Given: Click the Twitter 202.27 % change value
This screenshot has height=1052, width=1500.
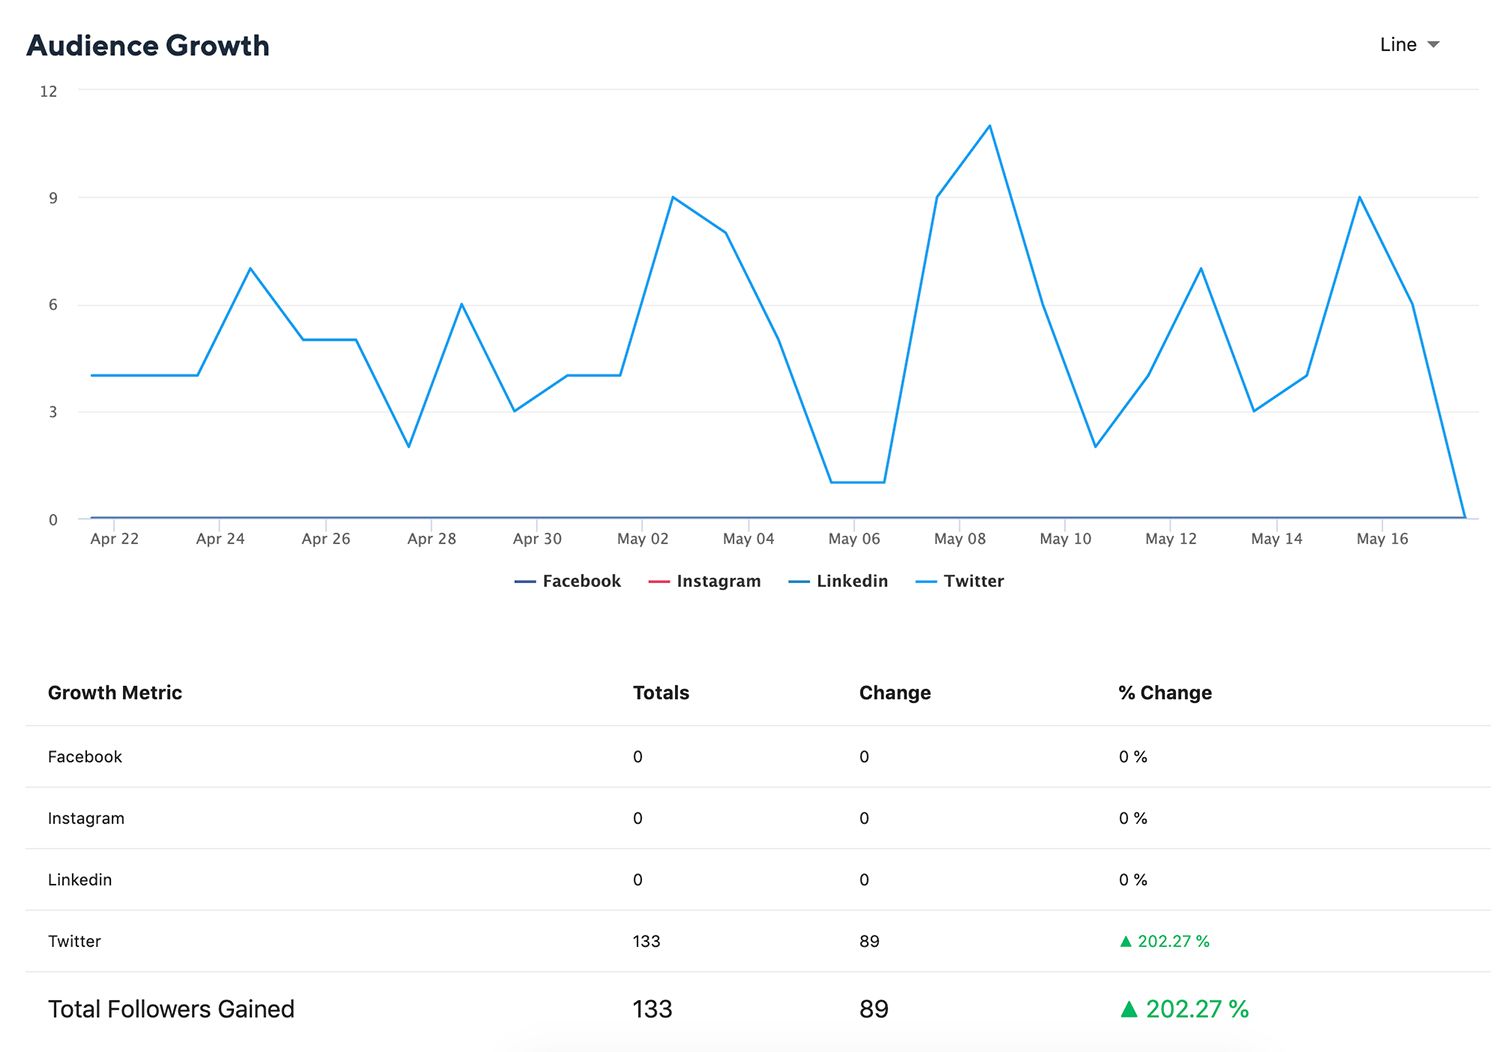Looking at the screenshot, I should [1173, 941].
